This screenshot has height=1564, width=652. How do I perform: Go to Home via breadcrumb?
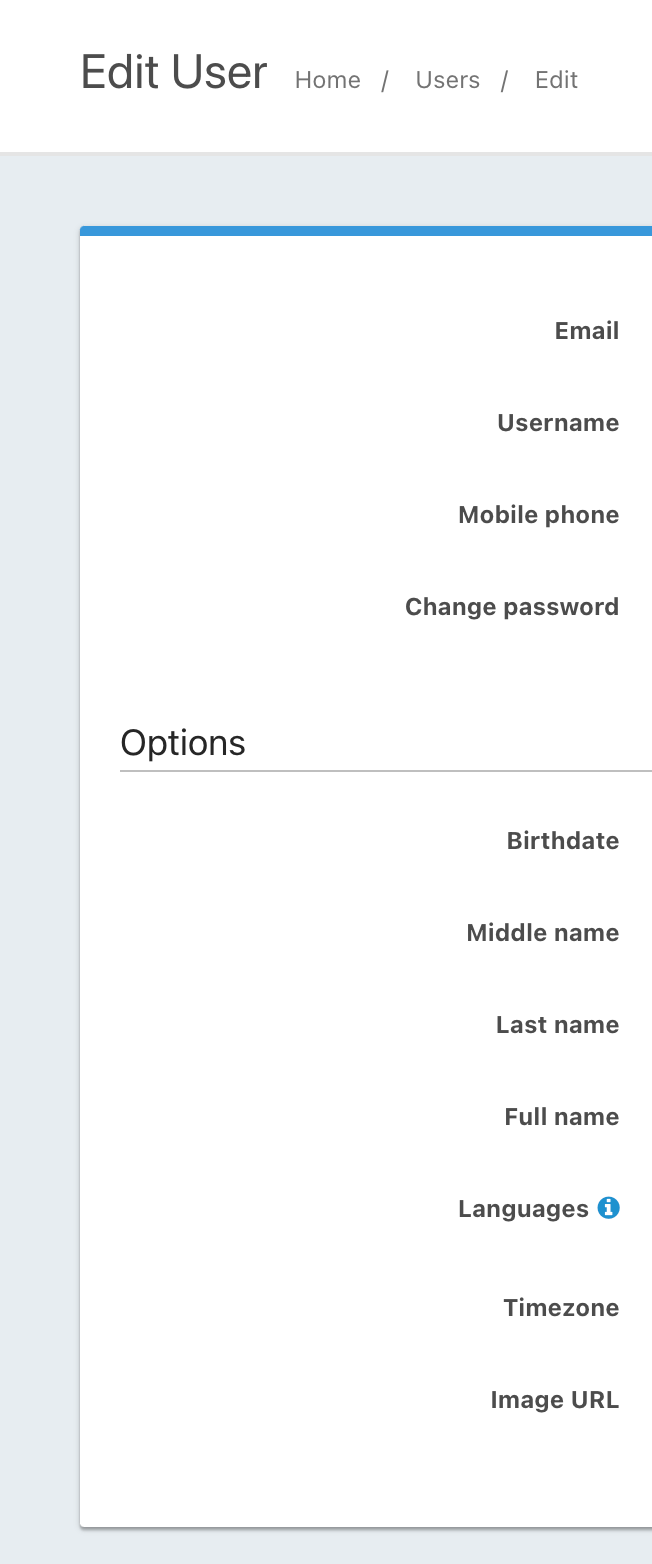(x=327, y=80)
